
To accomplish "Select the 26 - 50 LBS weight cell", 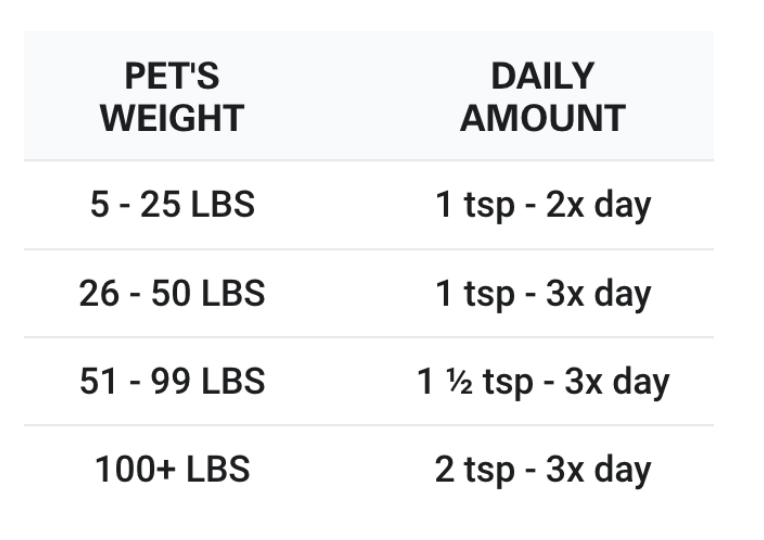I will pyautogui.click(x=173, y=293).
